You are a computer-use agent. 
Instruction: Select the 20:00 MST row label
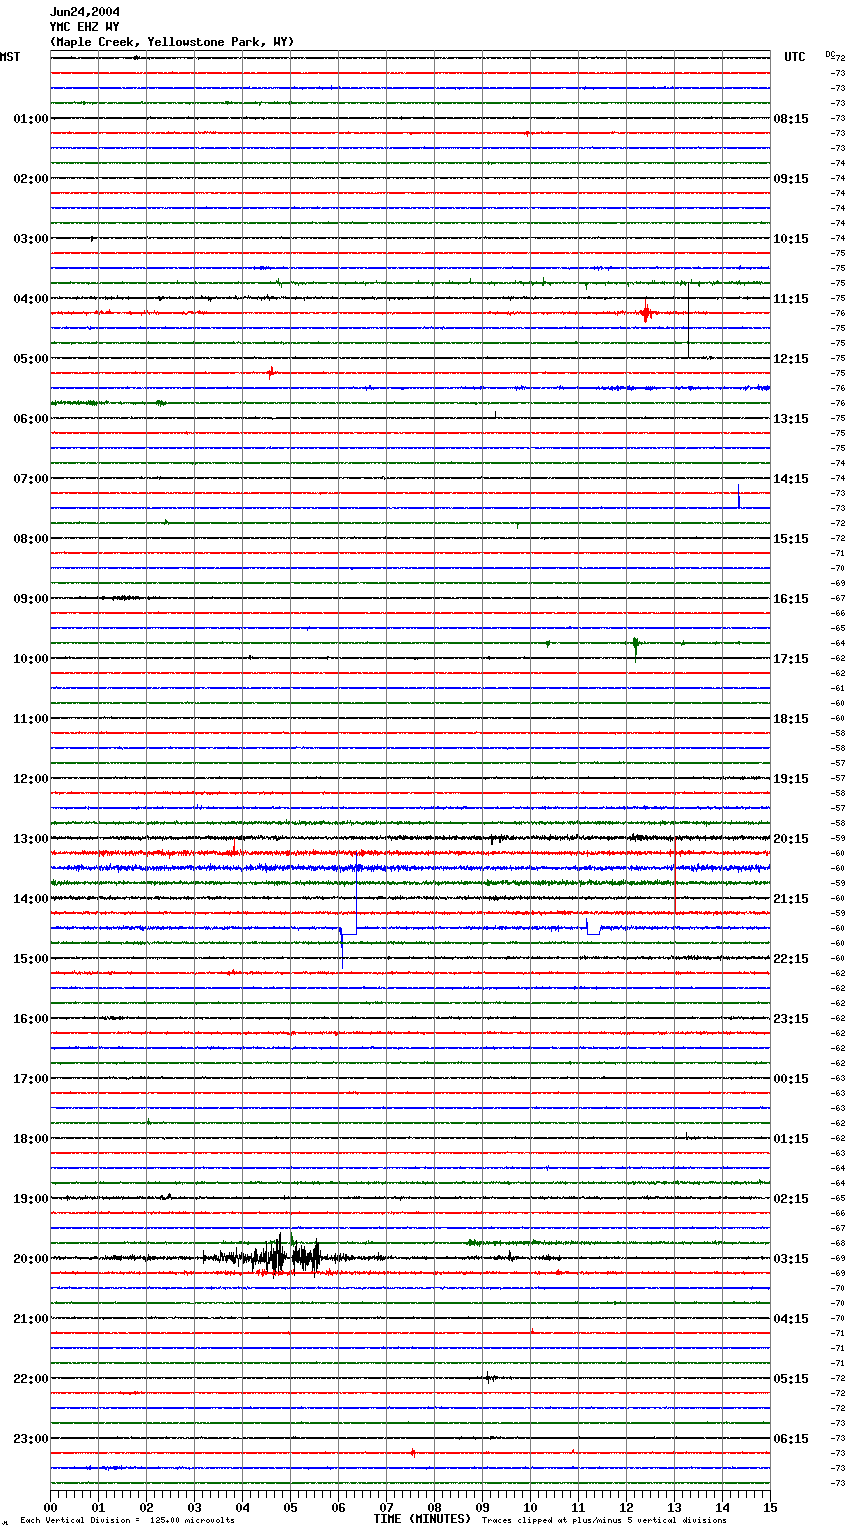[30, 1259]
